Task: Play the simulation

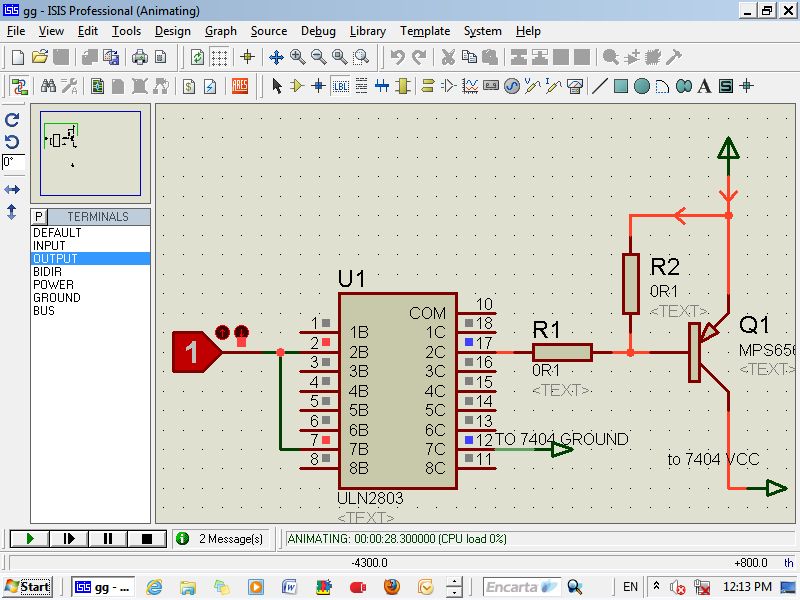Action: [x=30, y=538]
